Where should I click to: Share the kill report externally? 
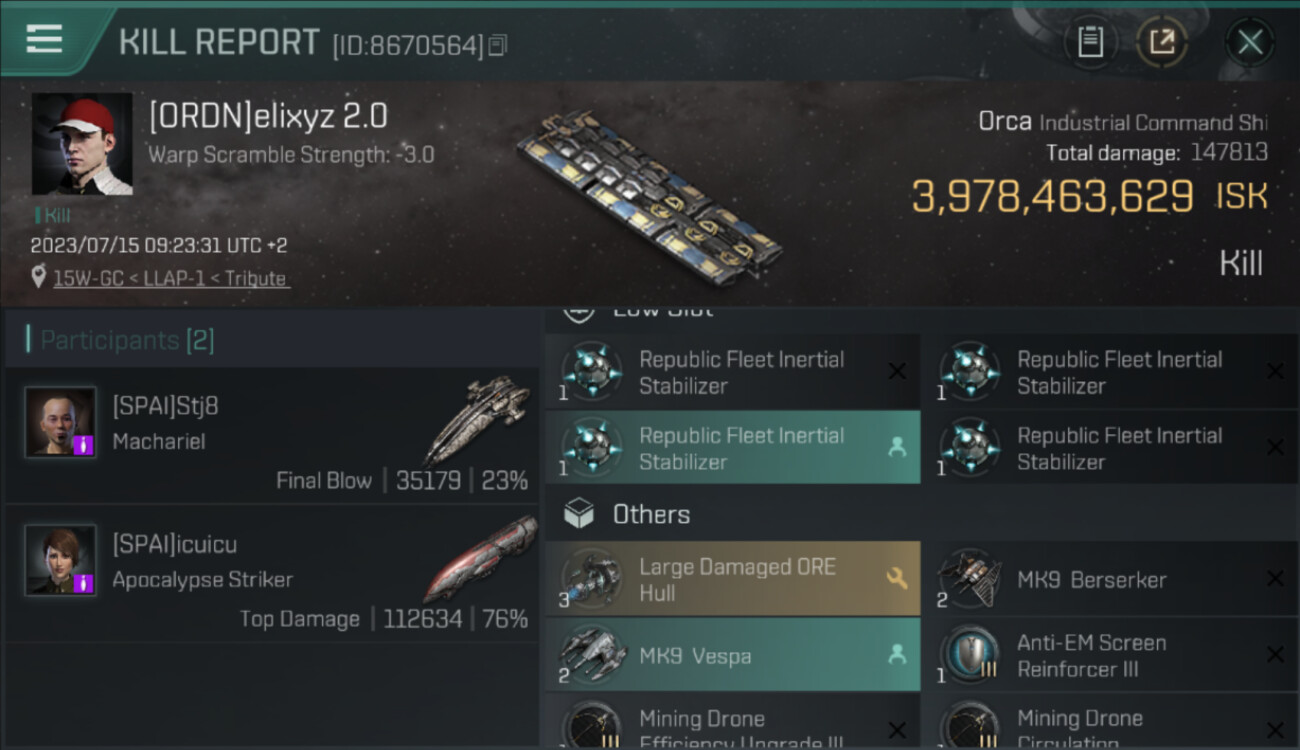[x=1162, y=42]
